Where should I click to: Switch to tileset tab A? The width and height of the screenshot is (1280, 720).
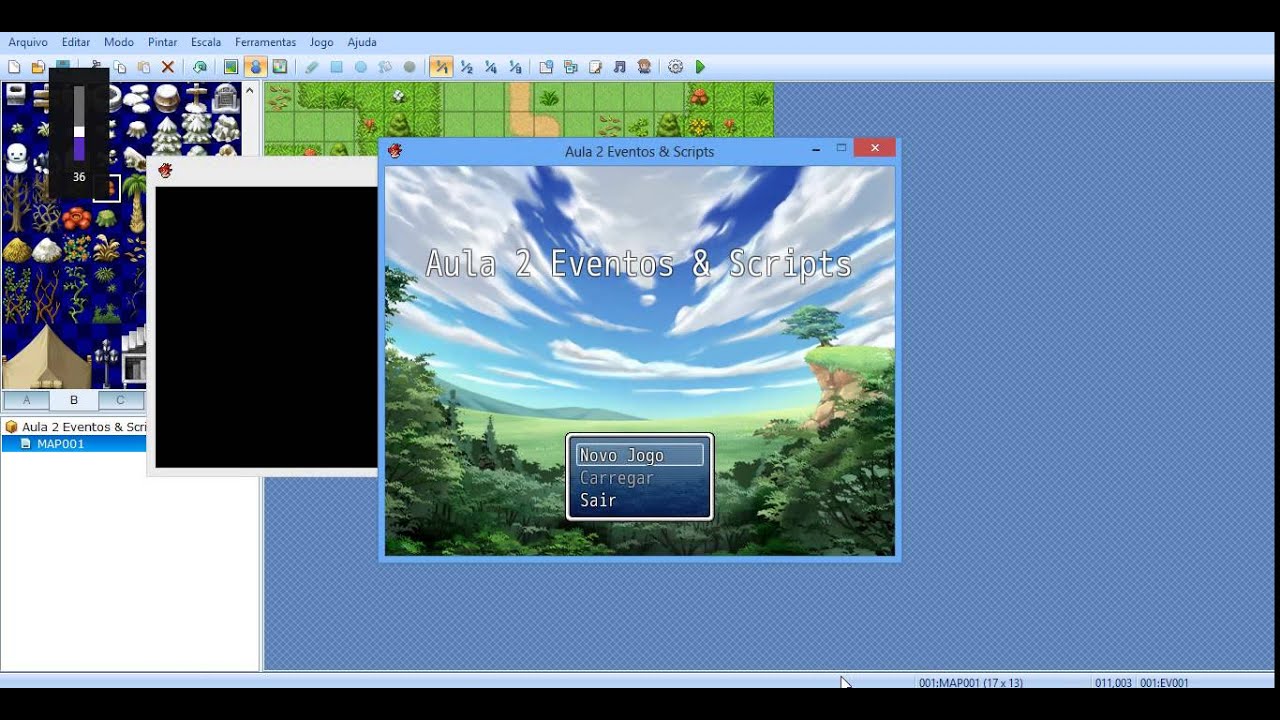pos(27,400)
